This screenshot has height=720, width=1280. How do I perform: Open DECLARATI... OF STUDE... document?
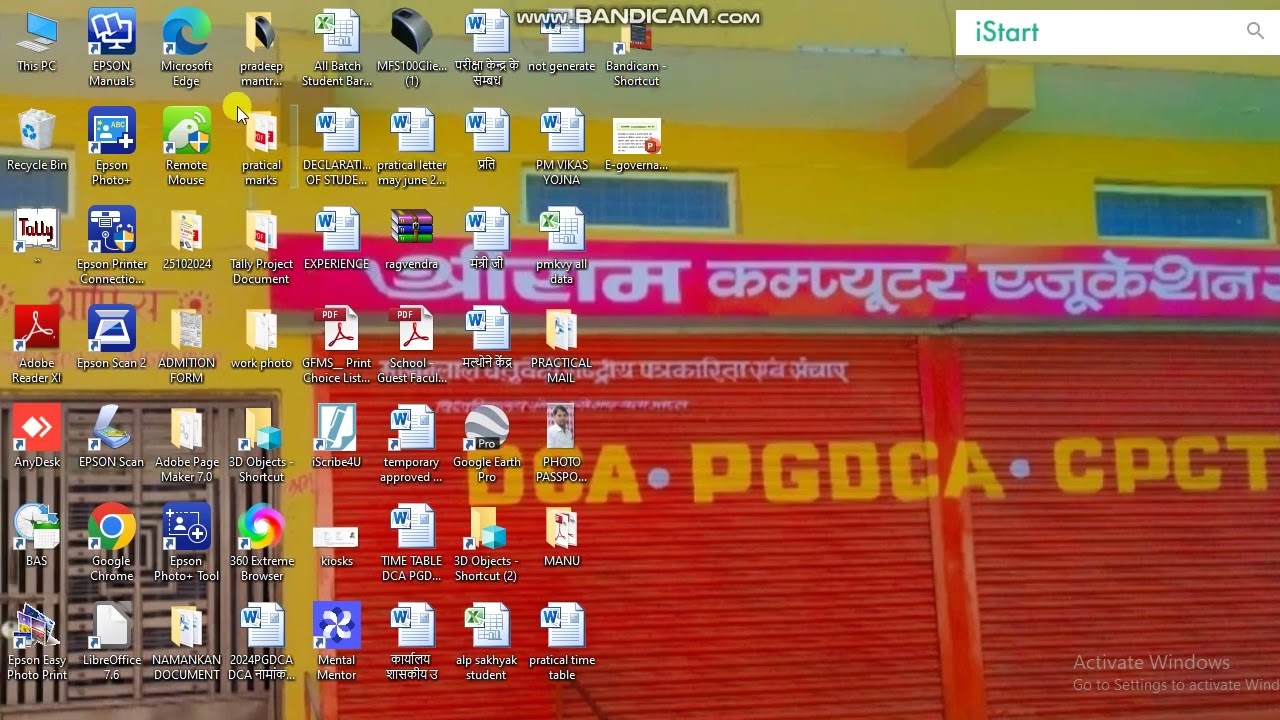point(337,148)
